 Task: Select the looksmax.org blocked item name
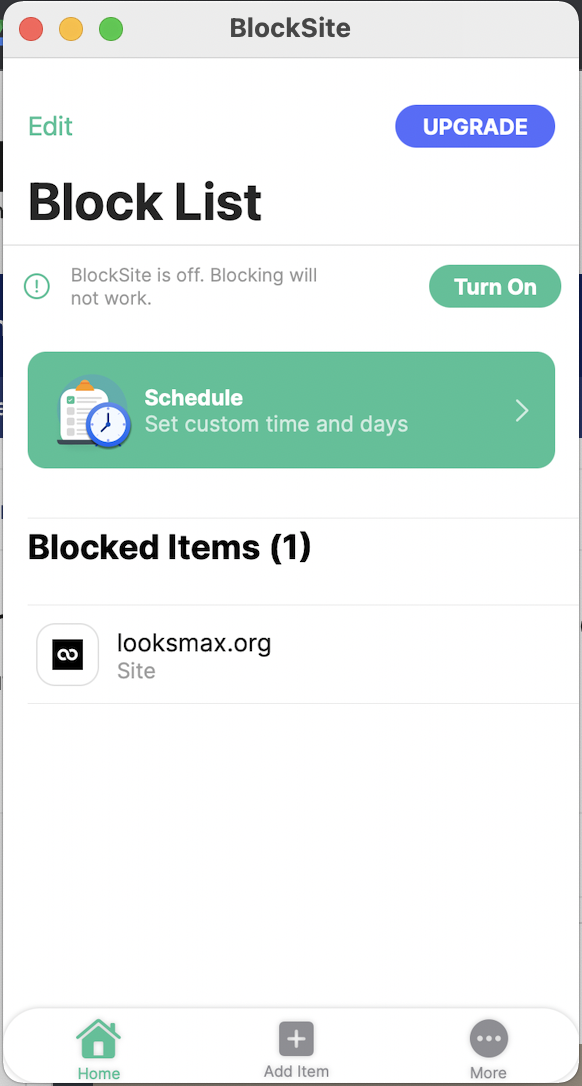(194, 643)
